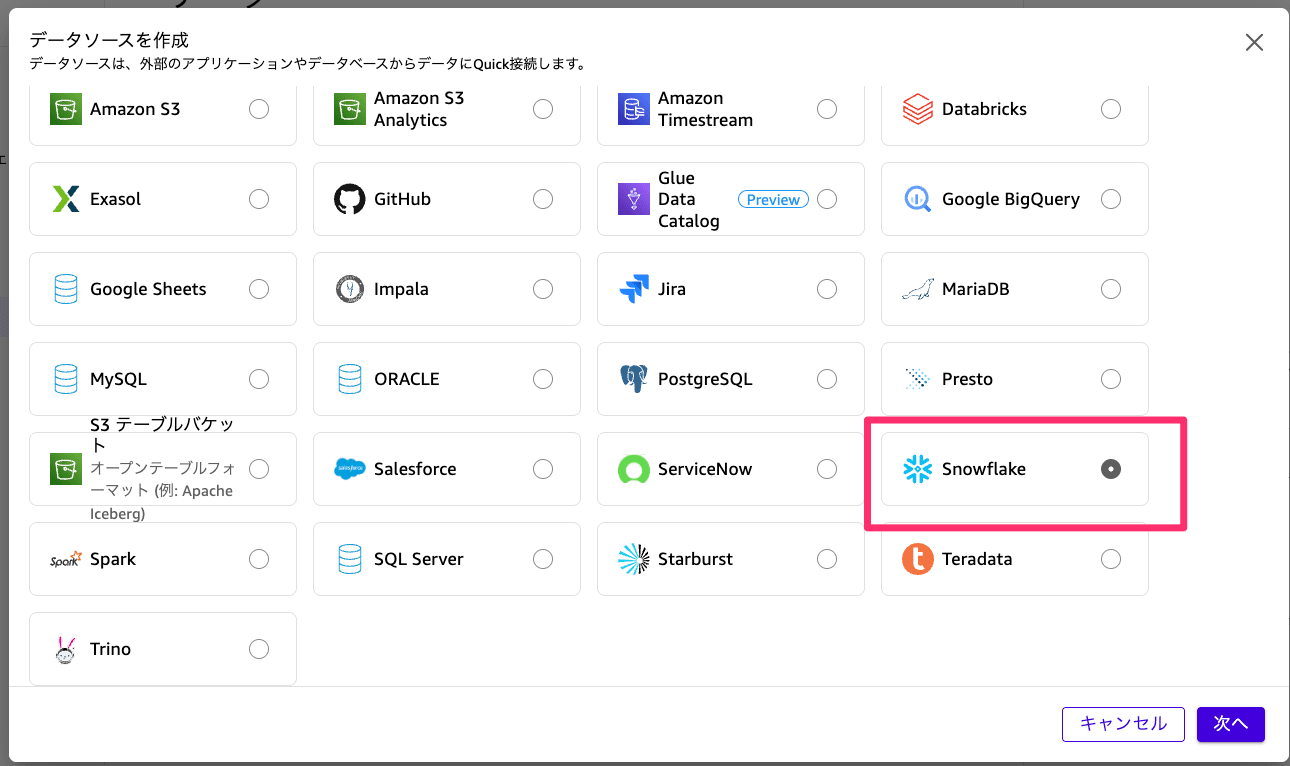Select the Glue Data Catalog radio button

click(x=827, y=199)
